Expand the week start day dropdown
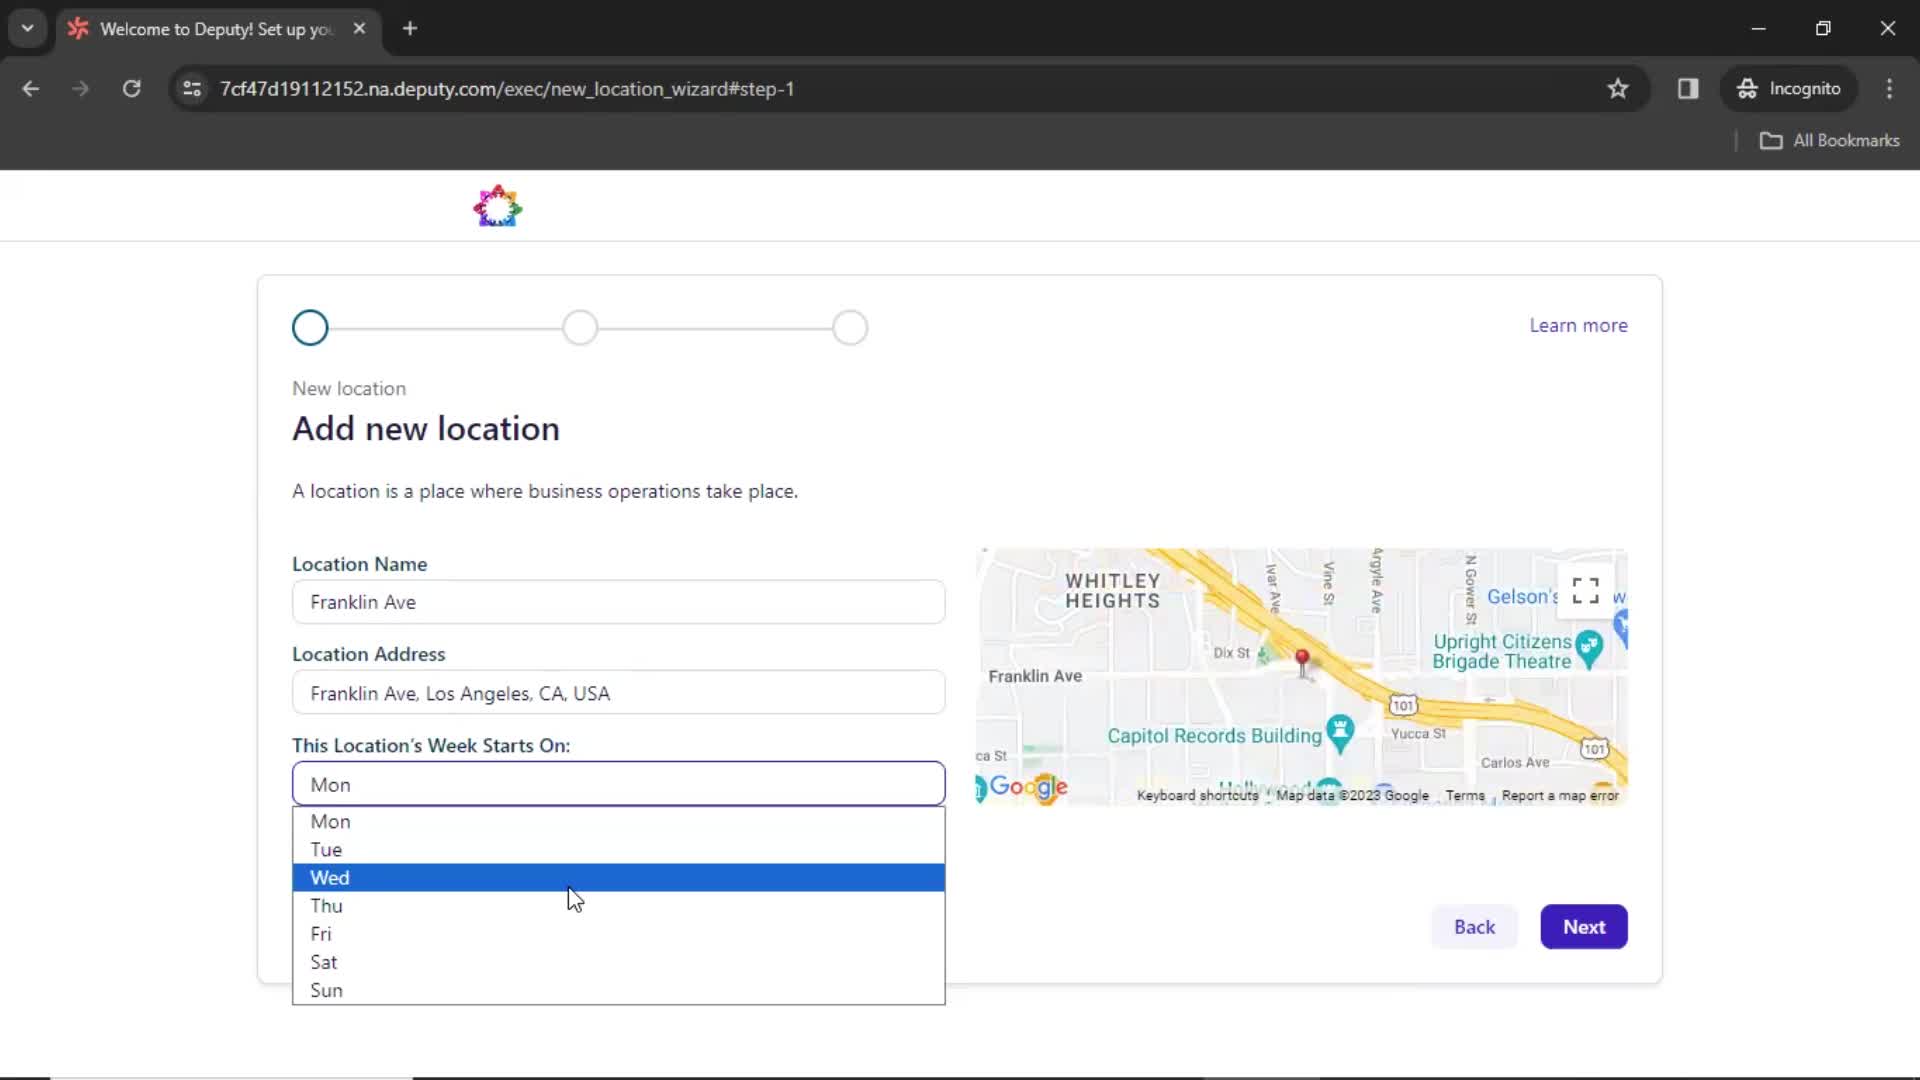 pos(617,783)
